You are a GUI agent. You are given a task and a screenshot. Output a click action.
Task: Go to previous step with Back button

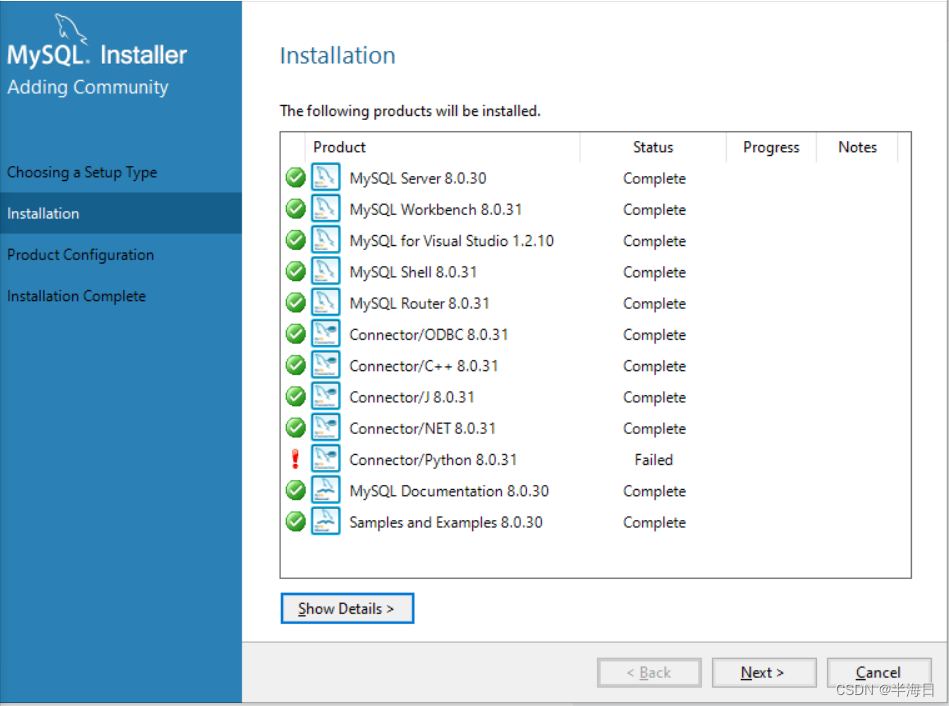click(x=649, y=673)
